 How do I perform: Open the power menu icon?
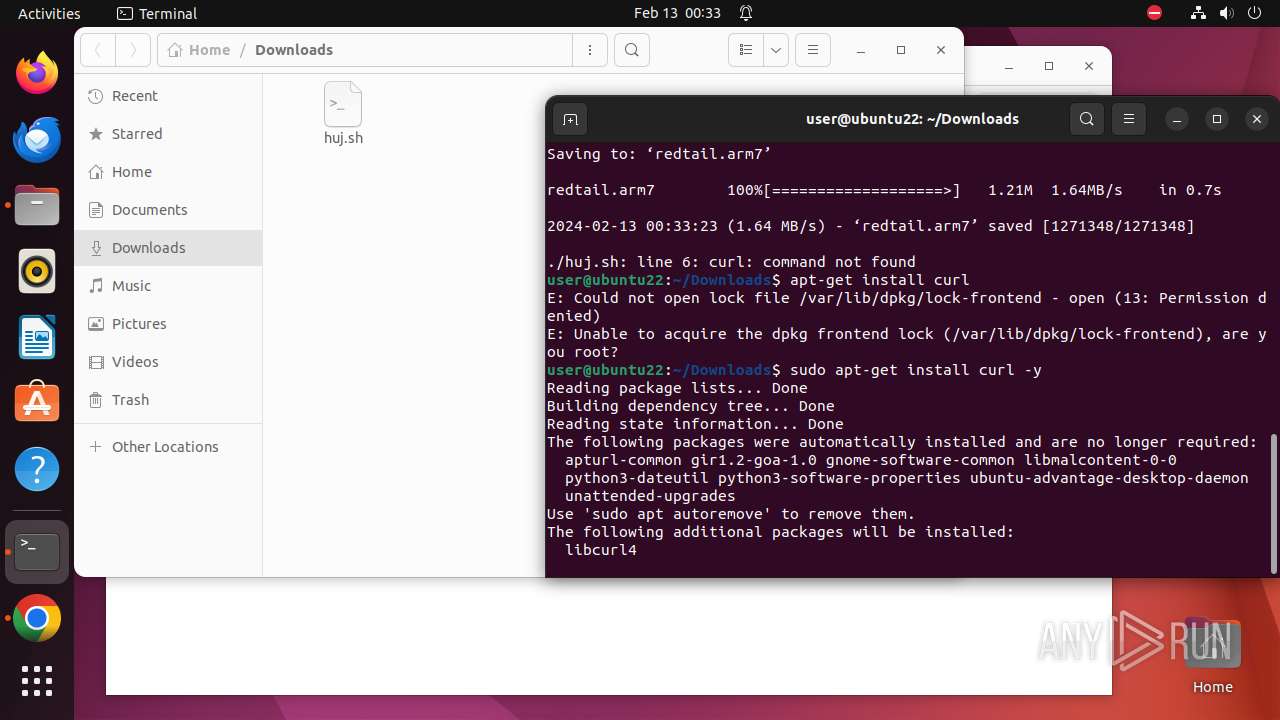point(1254,13)
